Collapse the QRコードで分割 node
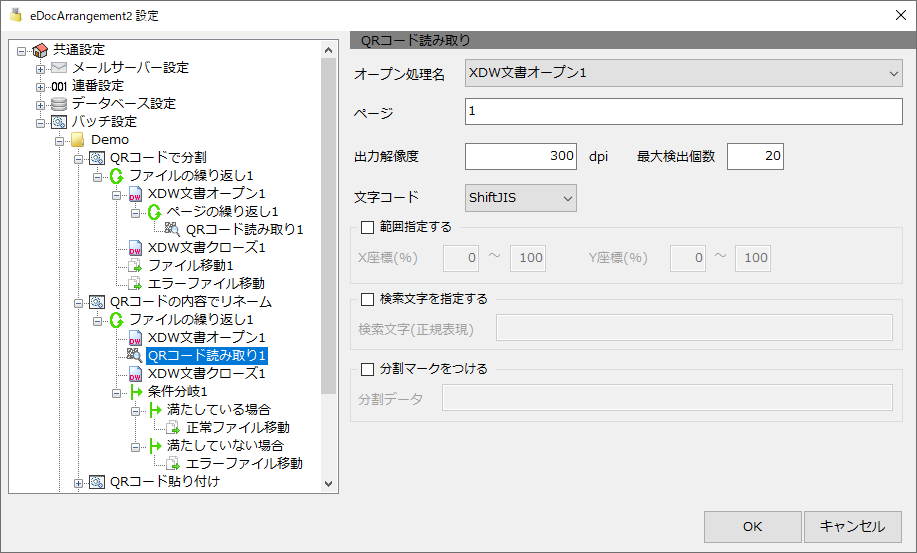The height and width of the screenshot is (553, 917). [x=78, y=159]
